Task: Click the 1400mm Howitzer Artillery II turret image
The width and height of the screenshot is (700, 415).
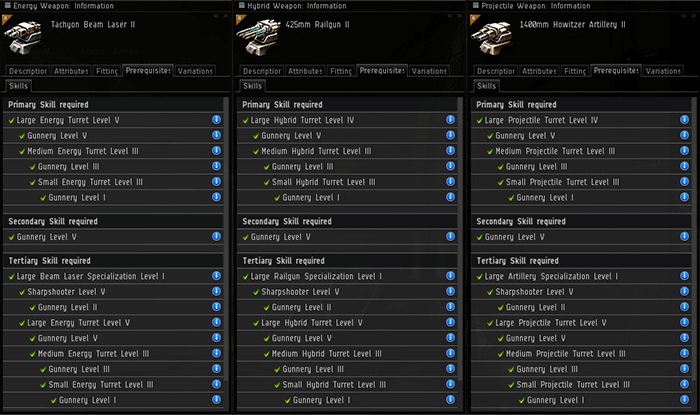Action: (x=492, y=37)
